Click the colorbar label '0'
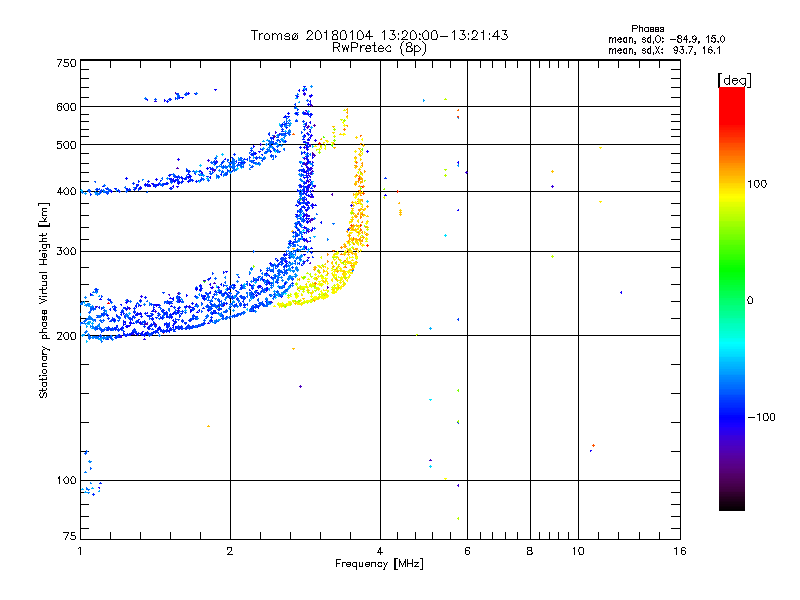 (x=750, y=301)
